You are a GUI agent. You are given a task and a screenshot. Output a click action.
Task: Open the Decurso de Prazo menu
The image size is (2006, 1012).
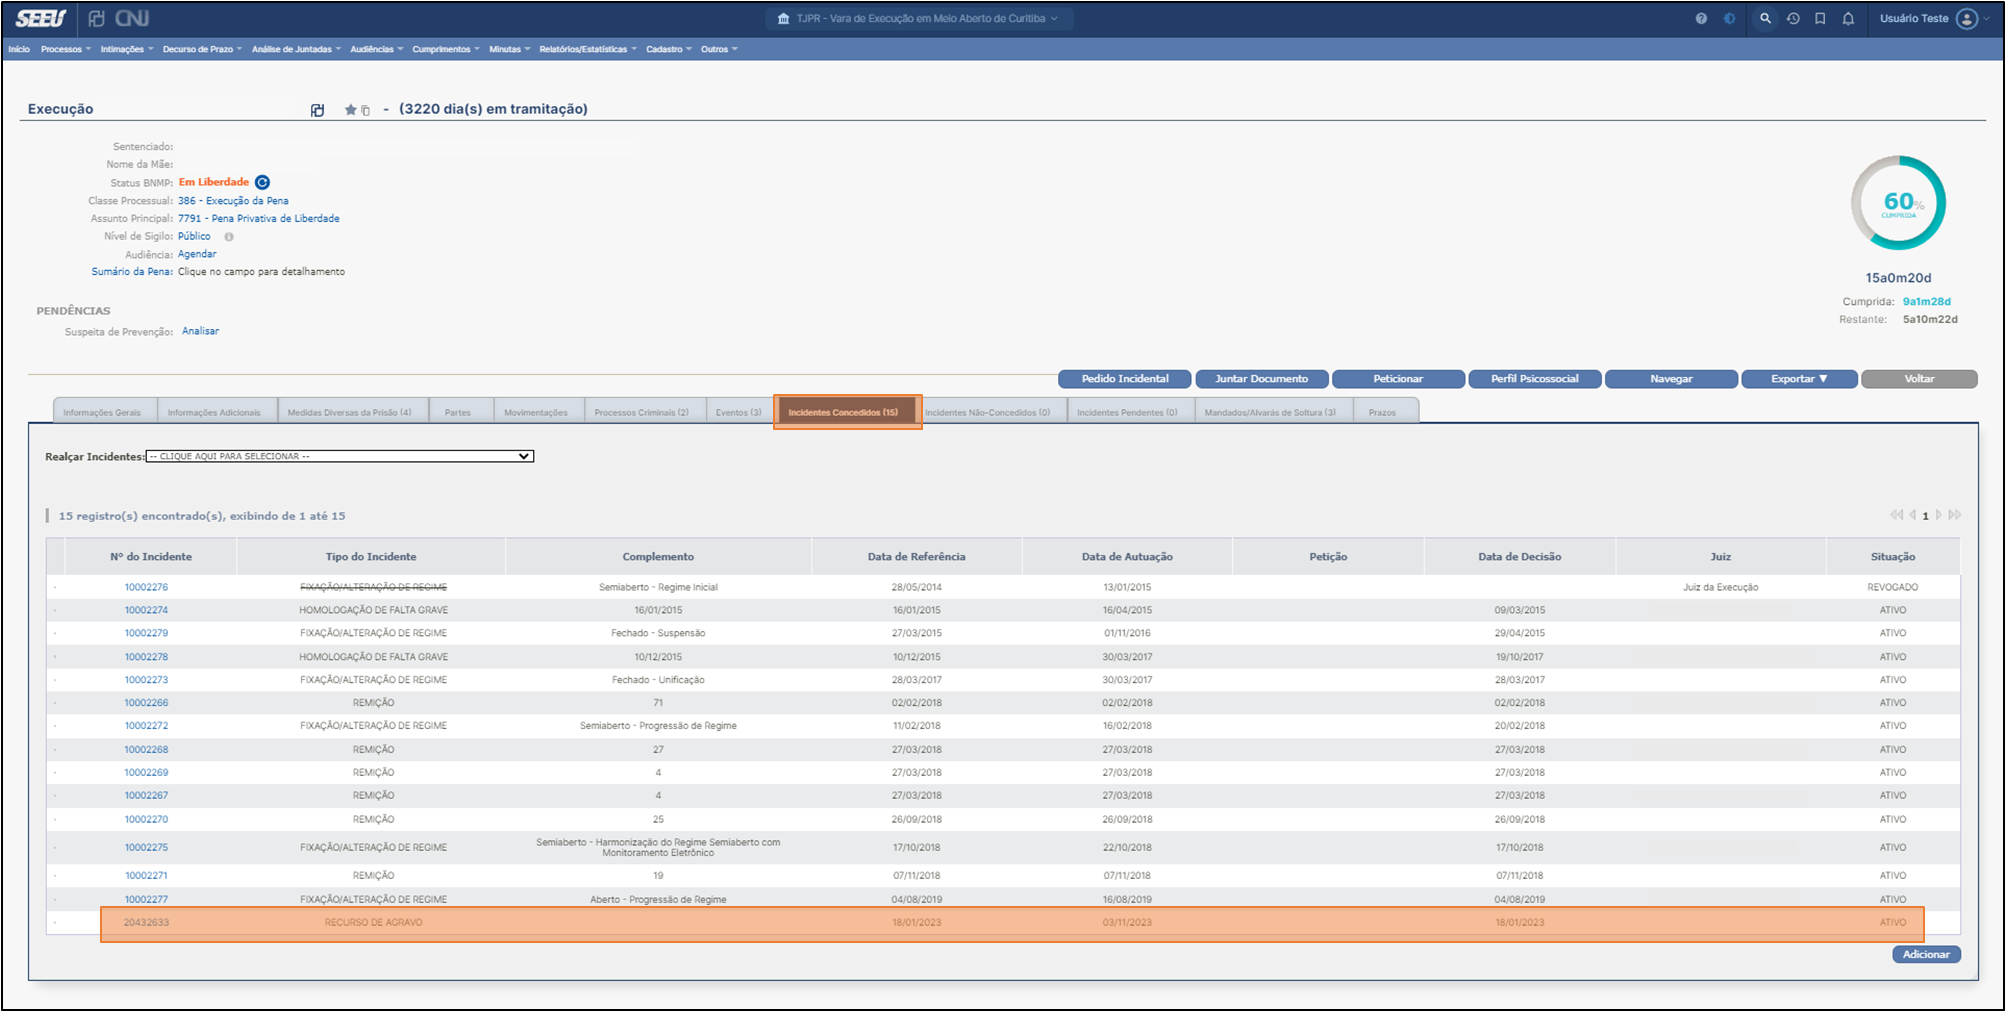202,49
